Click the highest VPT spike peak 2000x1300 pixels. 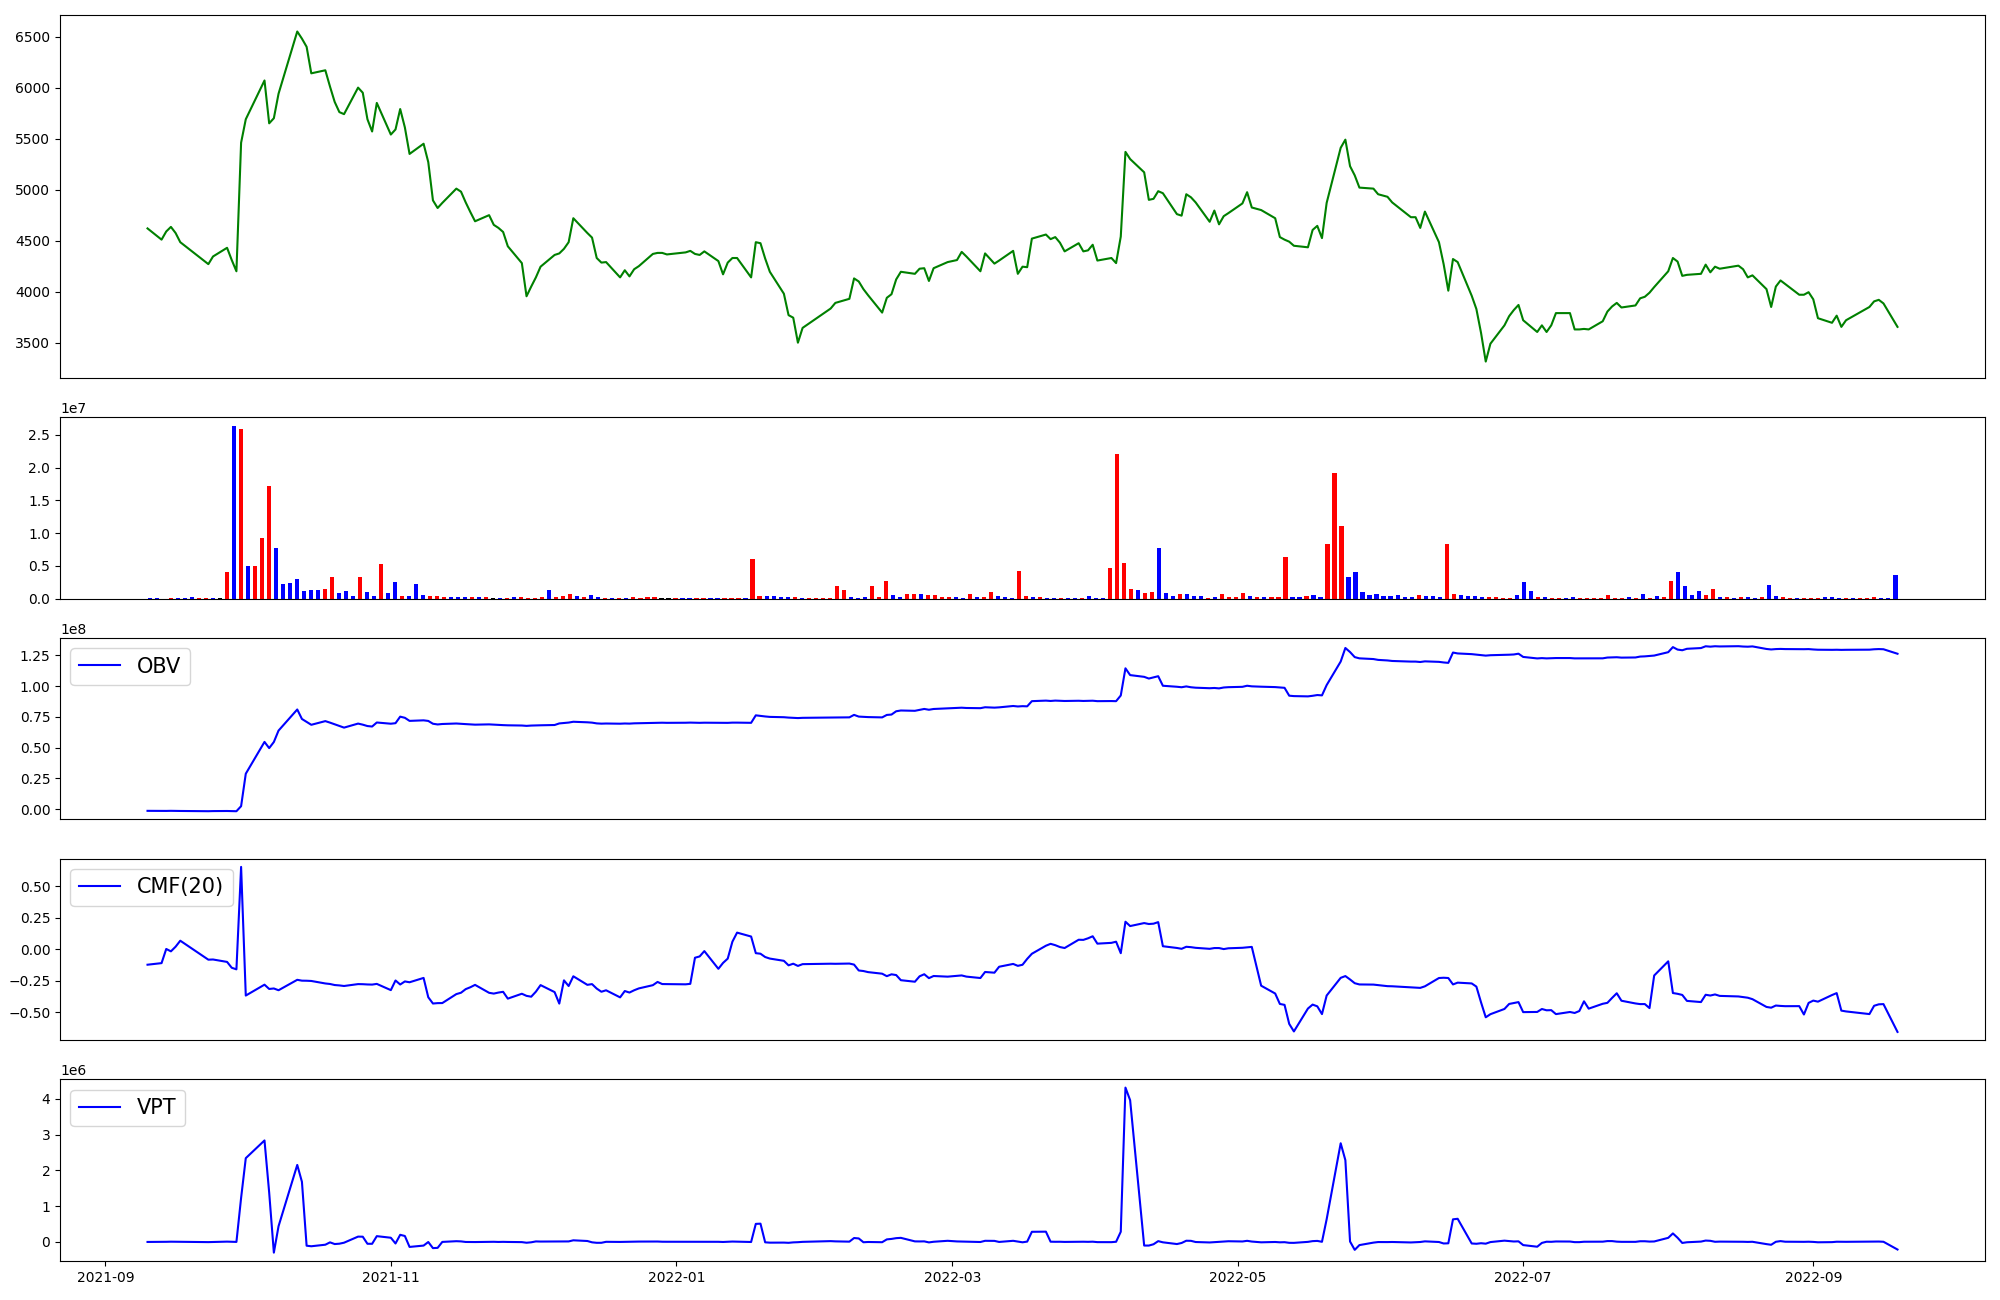click(x=1125, y=1089)
